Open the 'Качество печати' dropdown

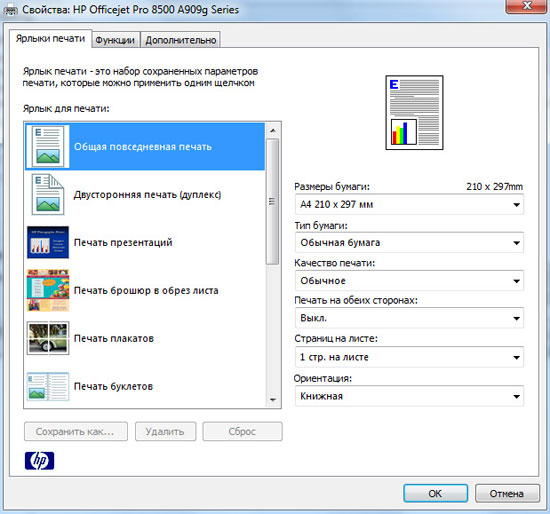409,280
